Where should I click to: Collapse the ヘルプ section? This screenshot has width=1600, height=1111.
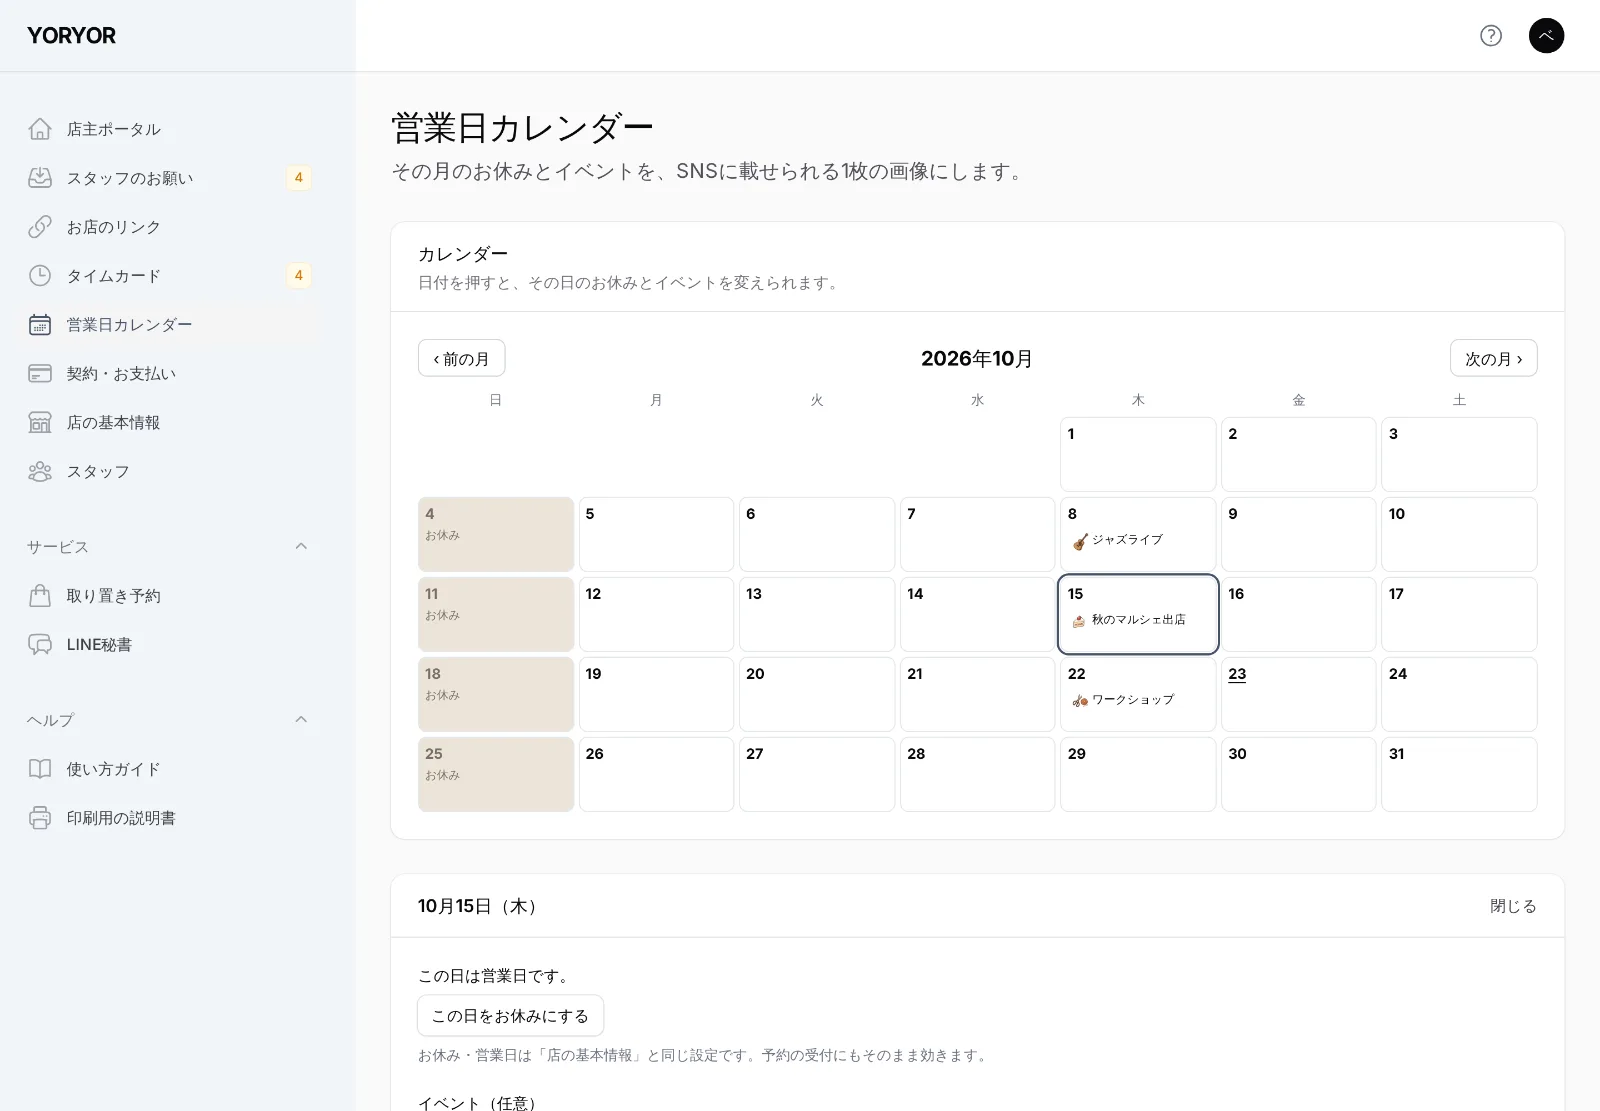301,720
